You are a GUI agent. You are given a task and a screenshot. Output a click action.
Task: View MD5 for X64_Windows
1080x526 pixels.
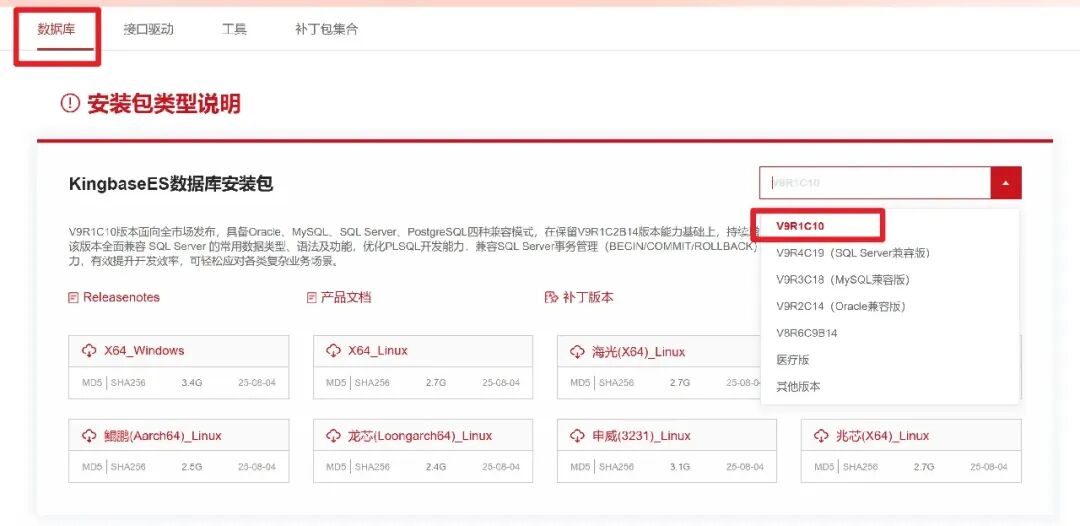click(92, 383)
